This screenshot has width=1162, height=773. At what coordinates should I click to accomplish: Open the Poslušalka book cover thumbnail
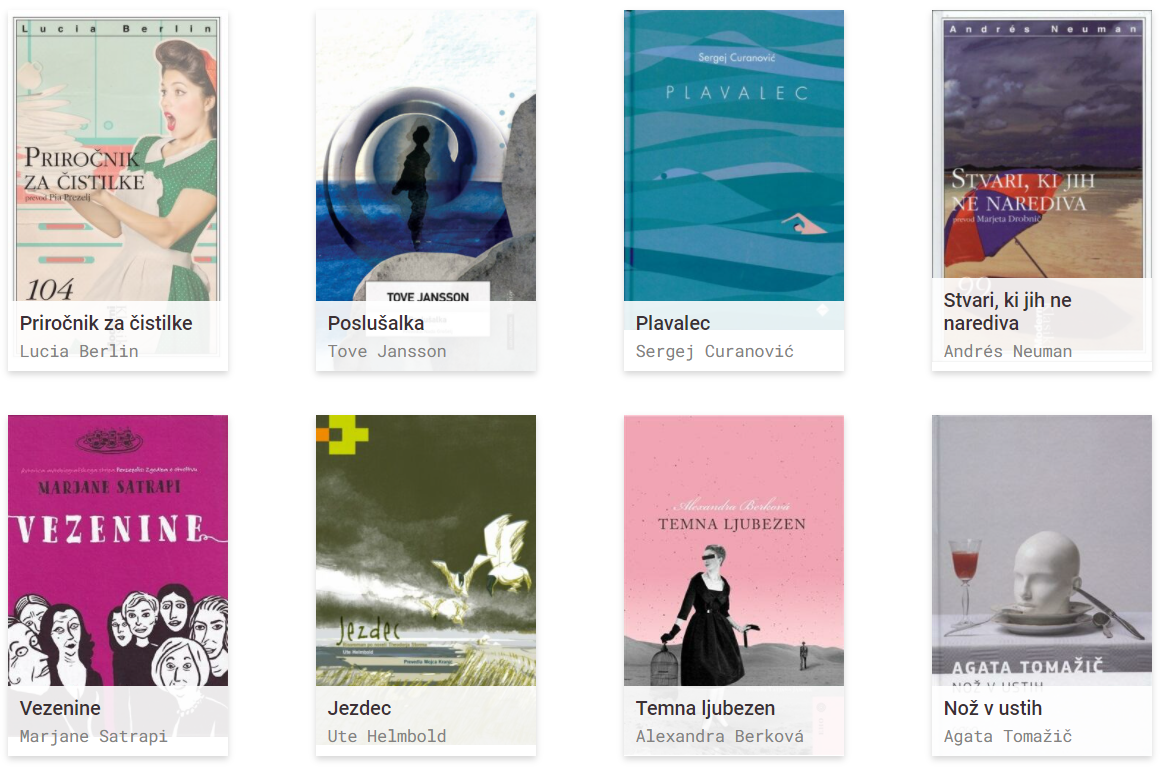click(x=426, y=156)
